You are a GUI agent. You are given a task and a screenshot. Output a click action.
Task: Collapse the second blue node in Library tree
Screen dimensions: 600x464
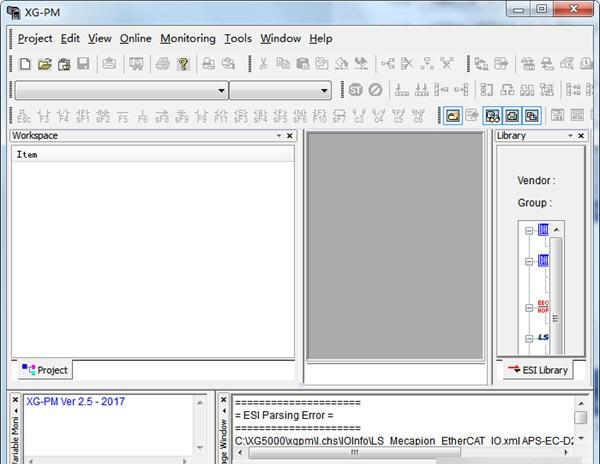pos(529,262)
